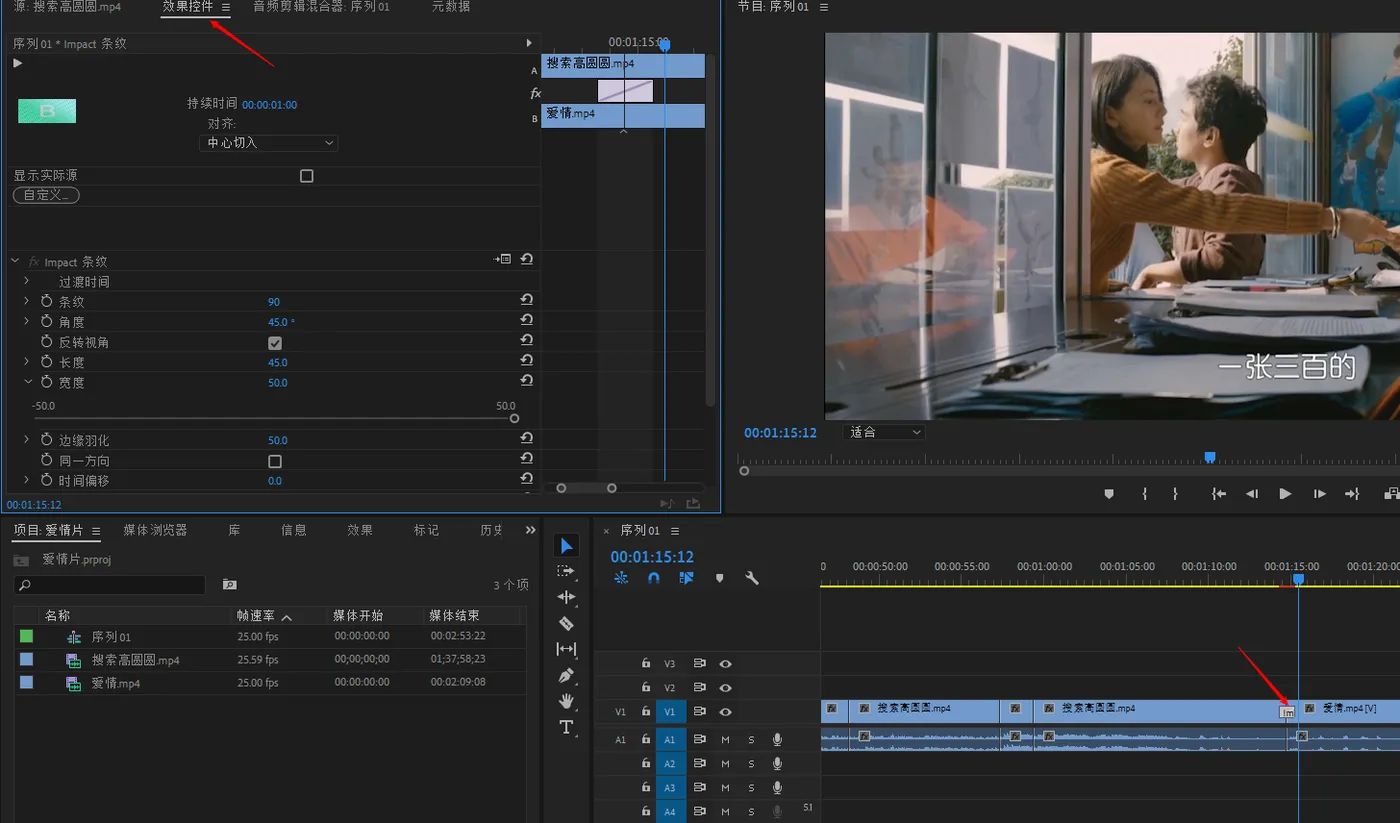Switch to the 元数据 tab
This screenshot has height=823, width=1400.
[451, 7]
